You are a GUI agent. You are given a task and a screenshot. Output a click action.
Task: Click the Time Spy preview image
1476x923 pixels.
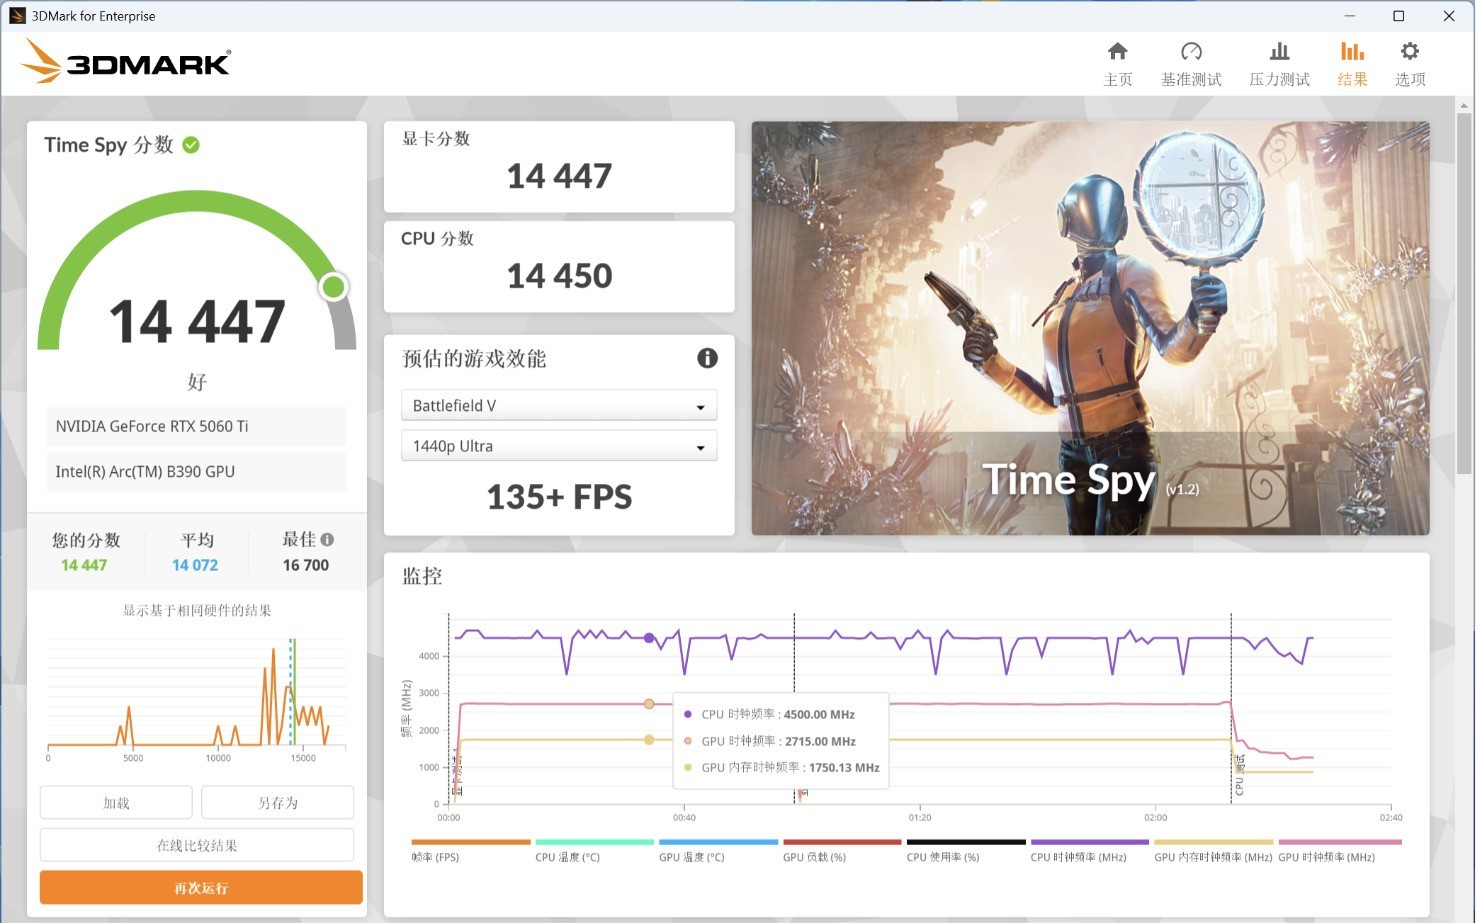(x=1090, y=328)
